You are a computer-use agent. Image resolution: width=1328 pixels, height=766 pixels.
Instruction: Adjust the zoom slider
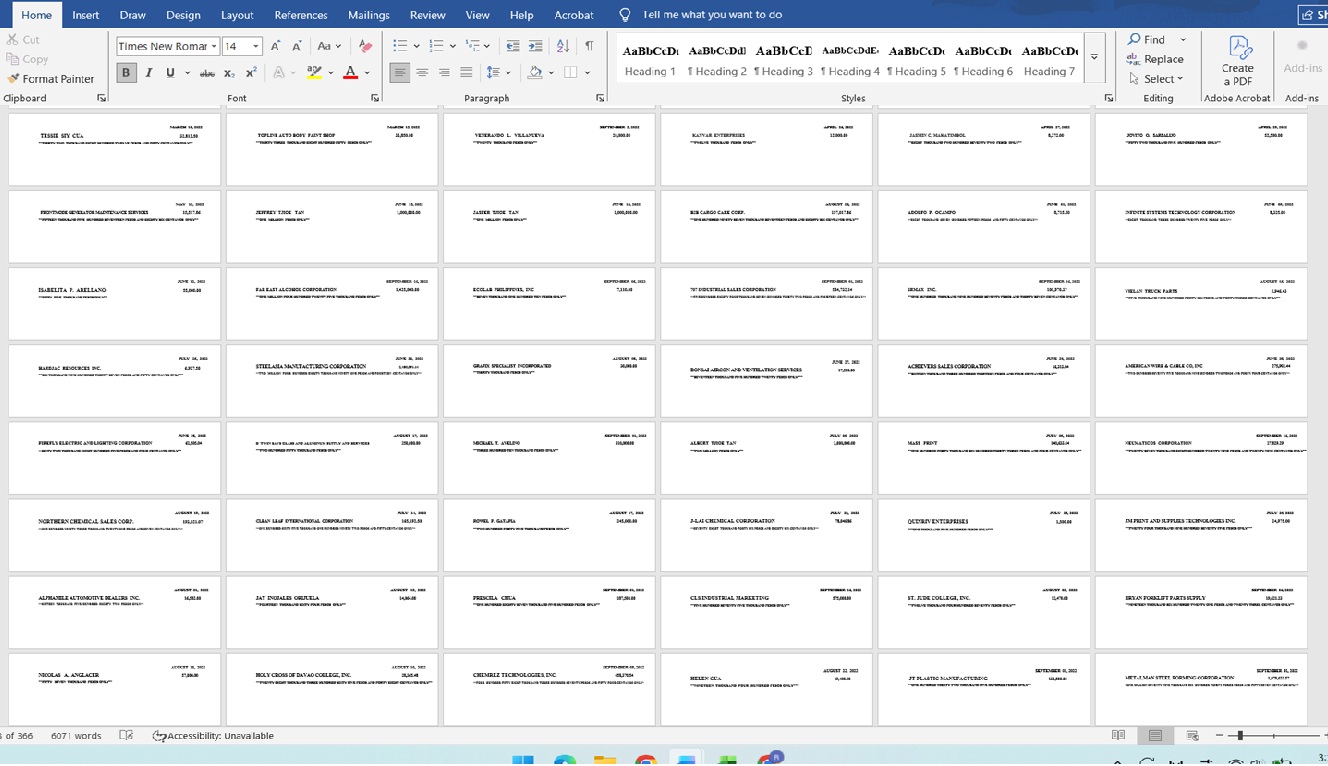click(x=1240, y=736)
